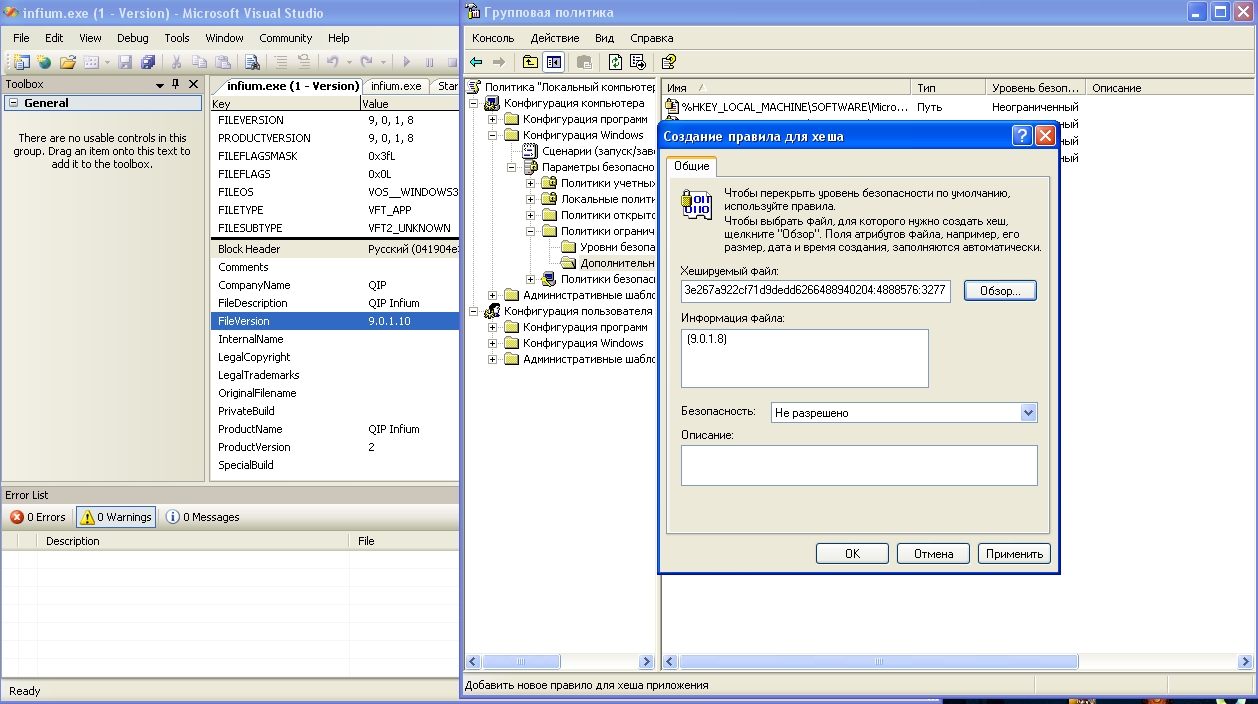The width and height of the screenshot is (1258, 704).
Task: Click the Описание text field
Action: pos(859,465)
